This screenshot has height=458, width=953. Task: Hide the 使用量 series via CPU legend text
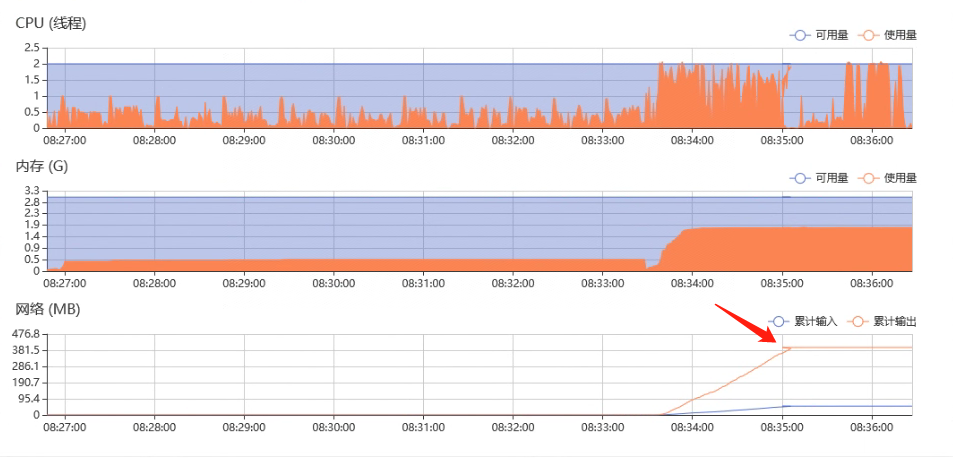coord(900,35)
